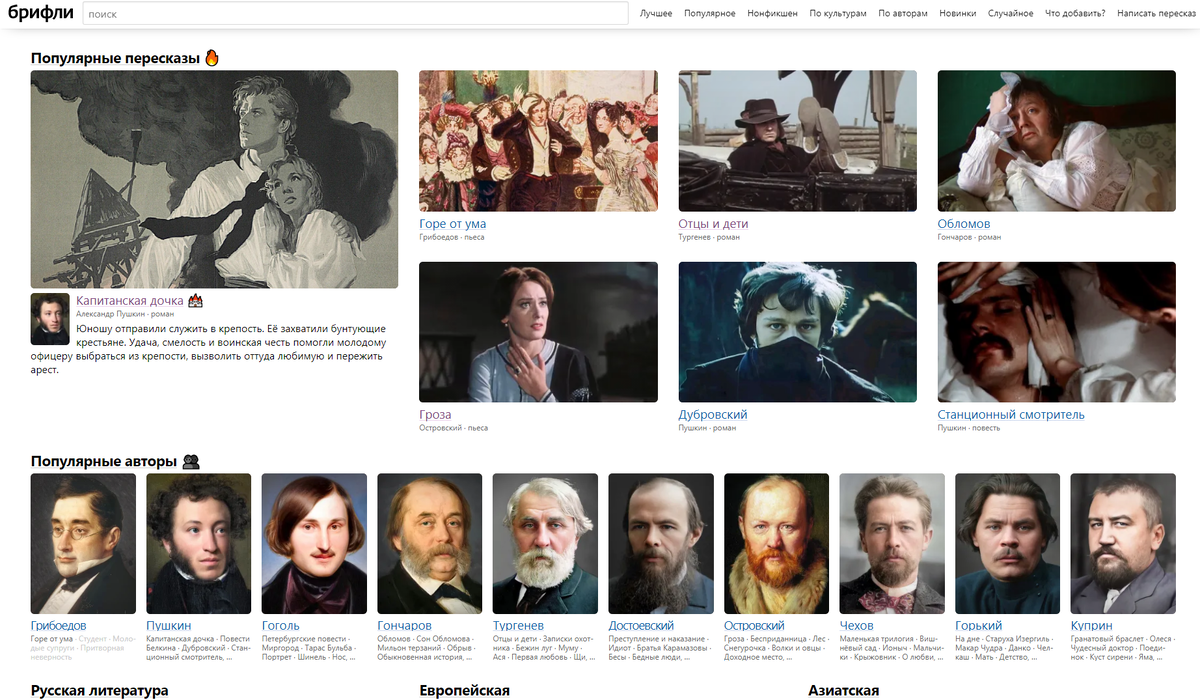Open the По культурам menu
Screen dimensions: 1200x700
838,14
